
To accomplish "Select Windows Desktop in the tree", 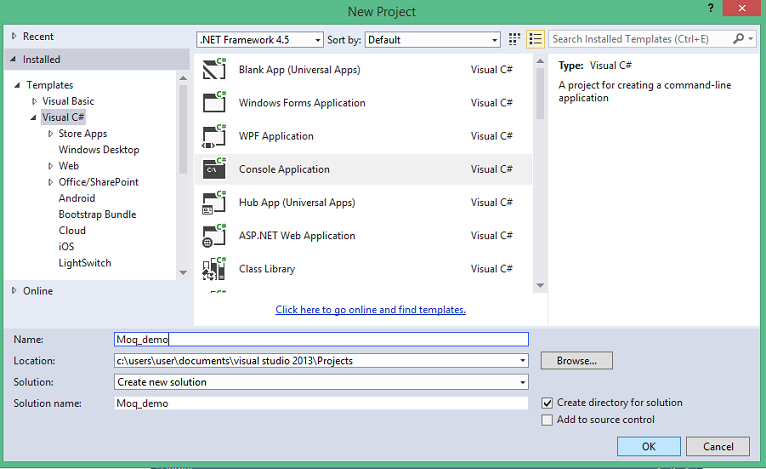I will tap(99, 149).
